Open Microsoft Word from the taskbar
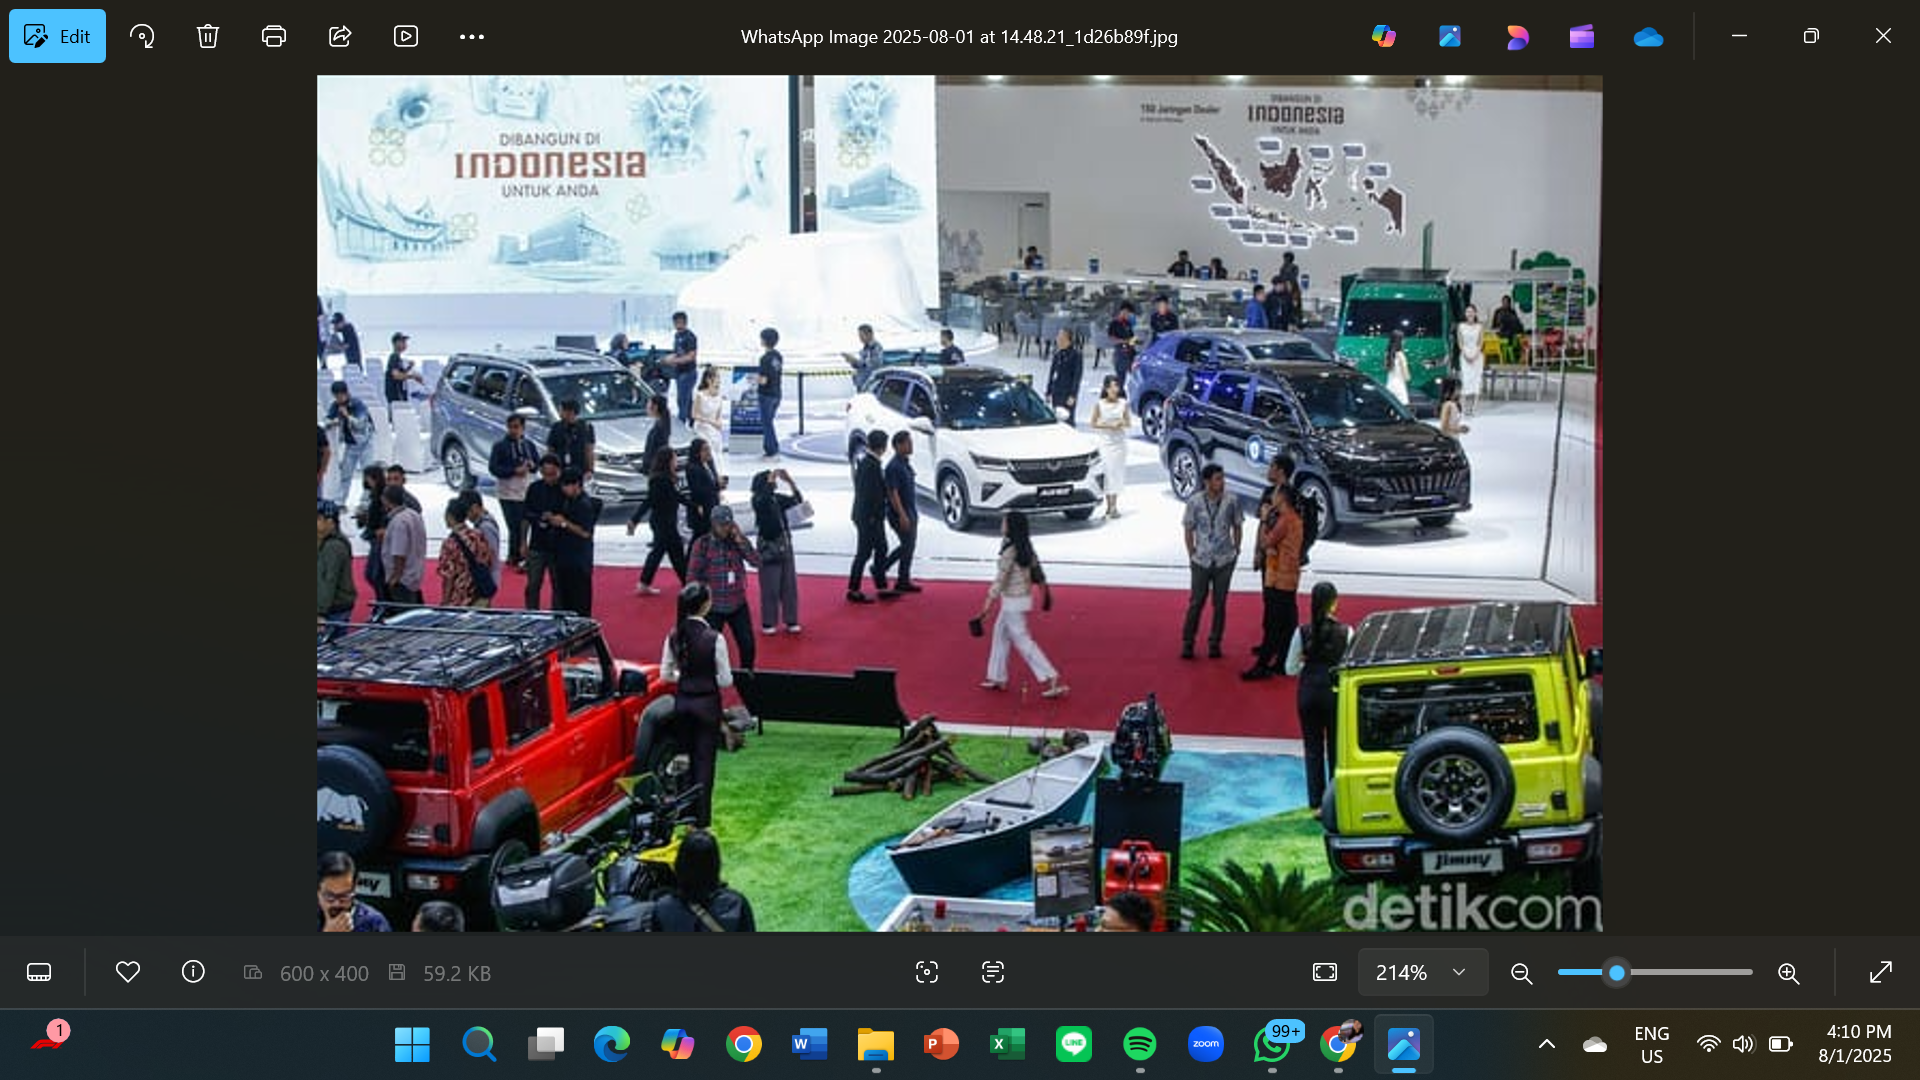 [x=810, y=1045]
